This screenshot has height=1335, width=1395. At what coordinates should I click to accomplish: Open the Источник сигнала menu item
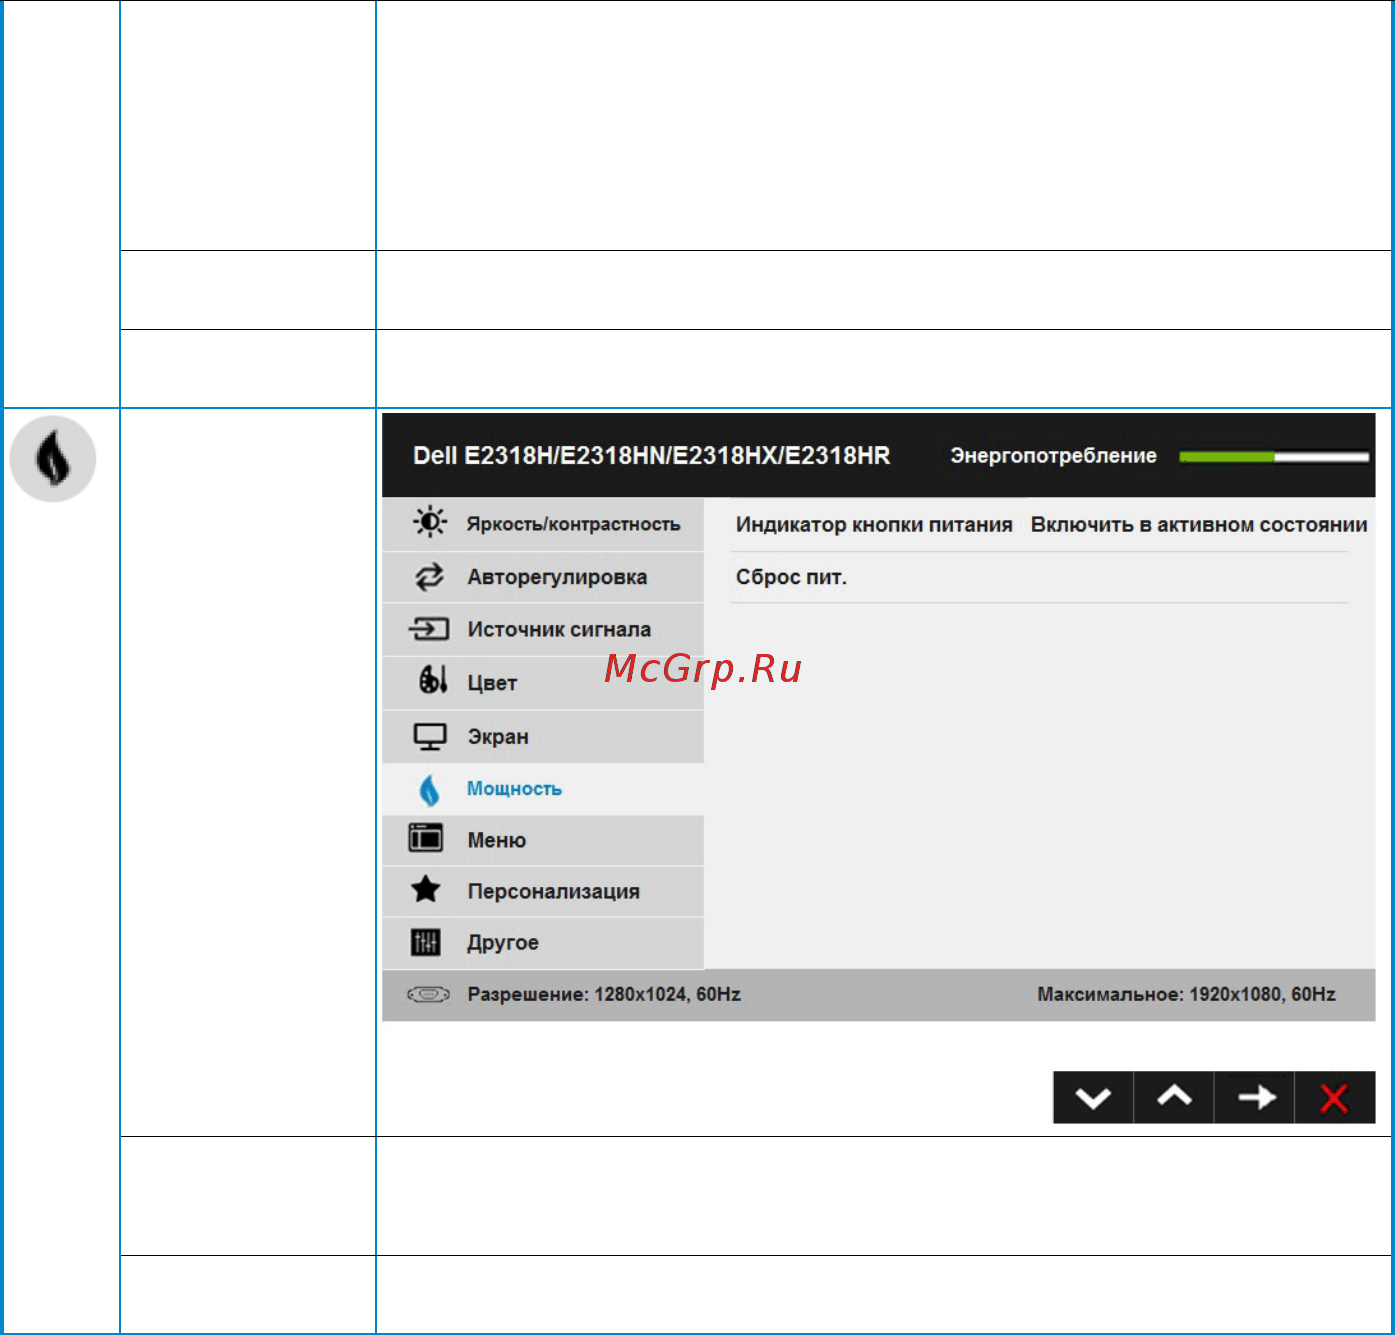click(543, 630)
